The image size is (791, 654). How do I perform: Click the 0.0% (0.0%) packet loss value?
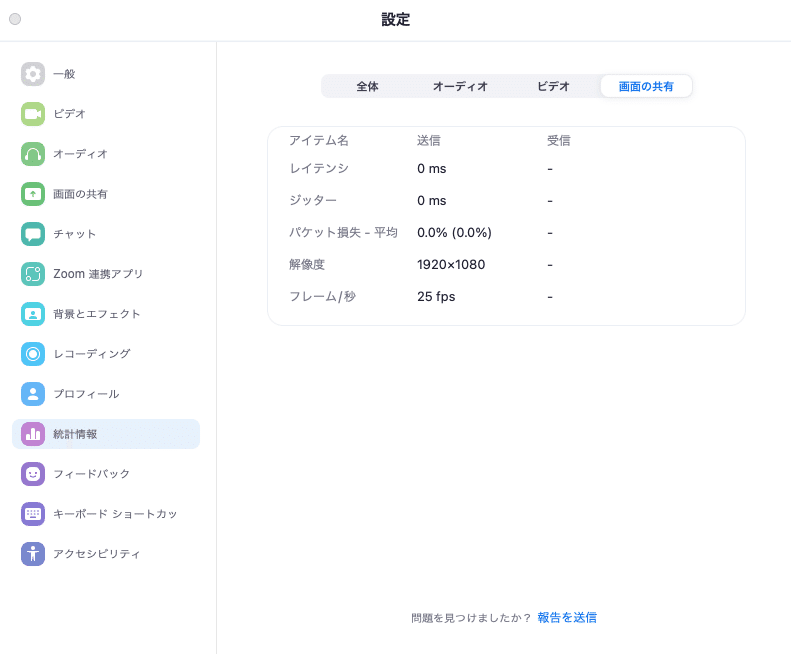[454, 233]
